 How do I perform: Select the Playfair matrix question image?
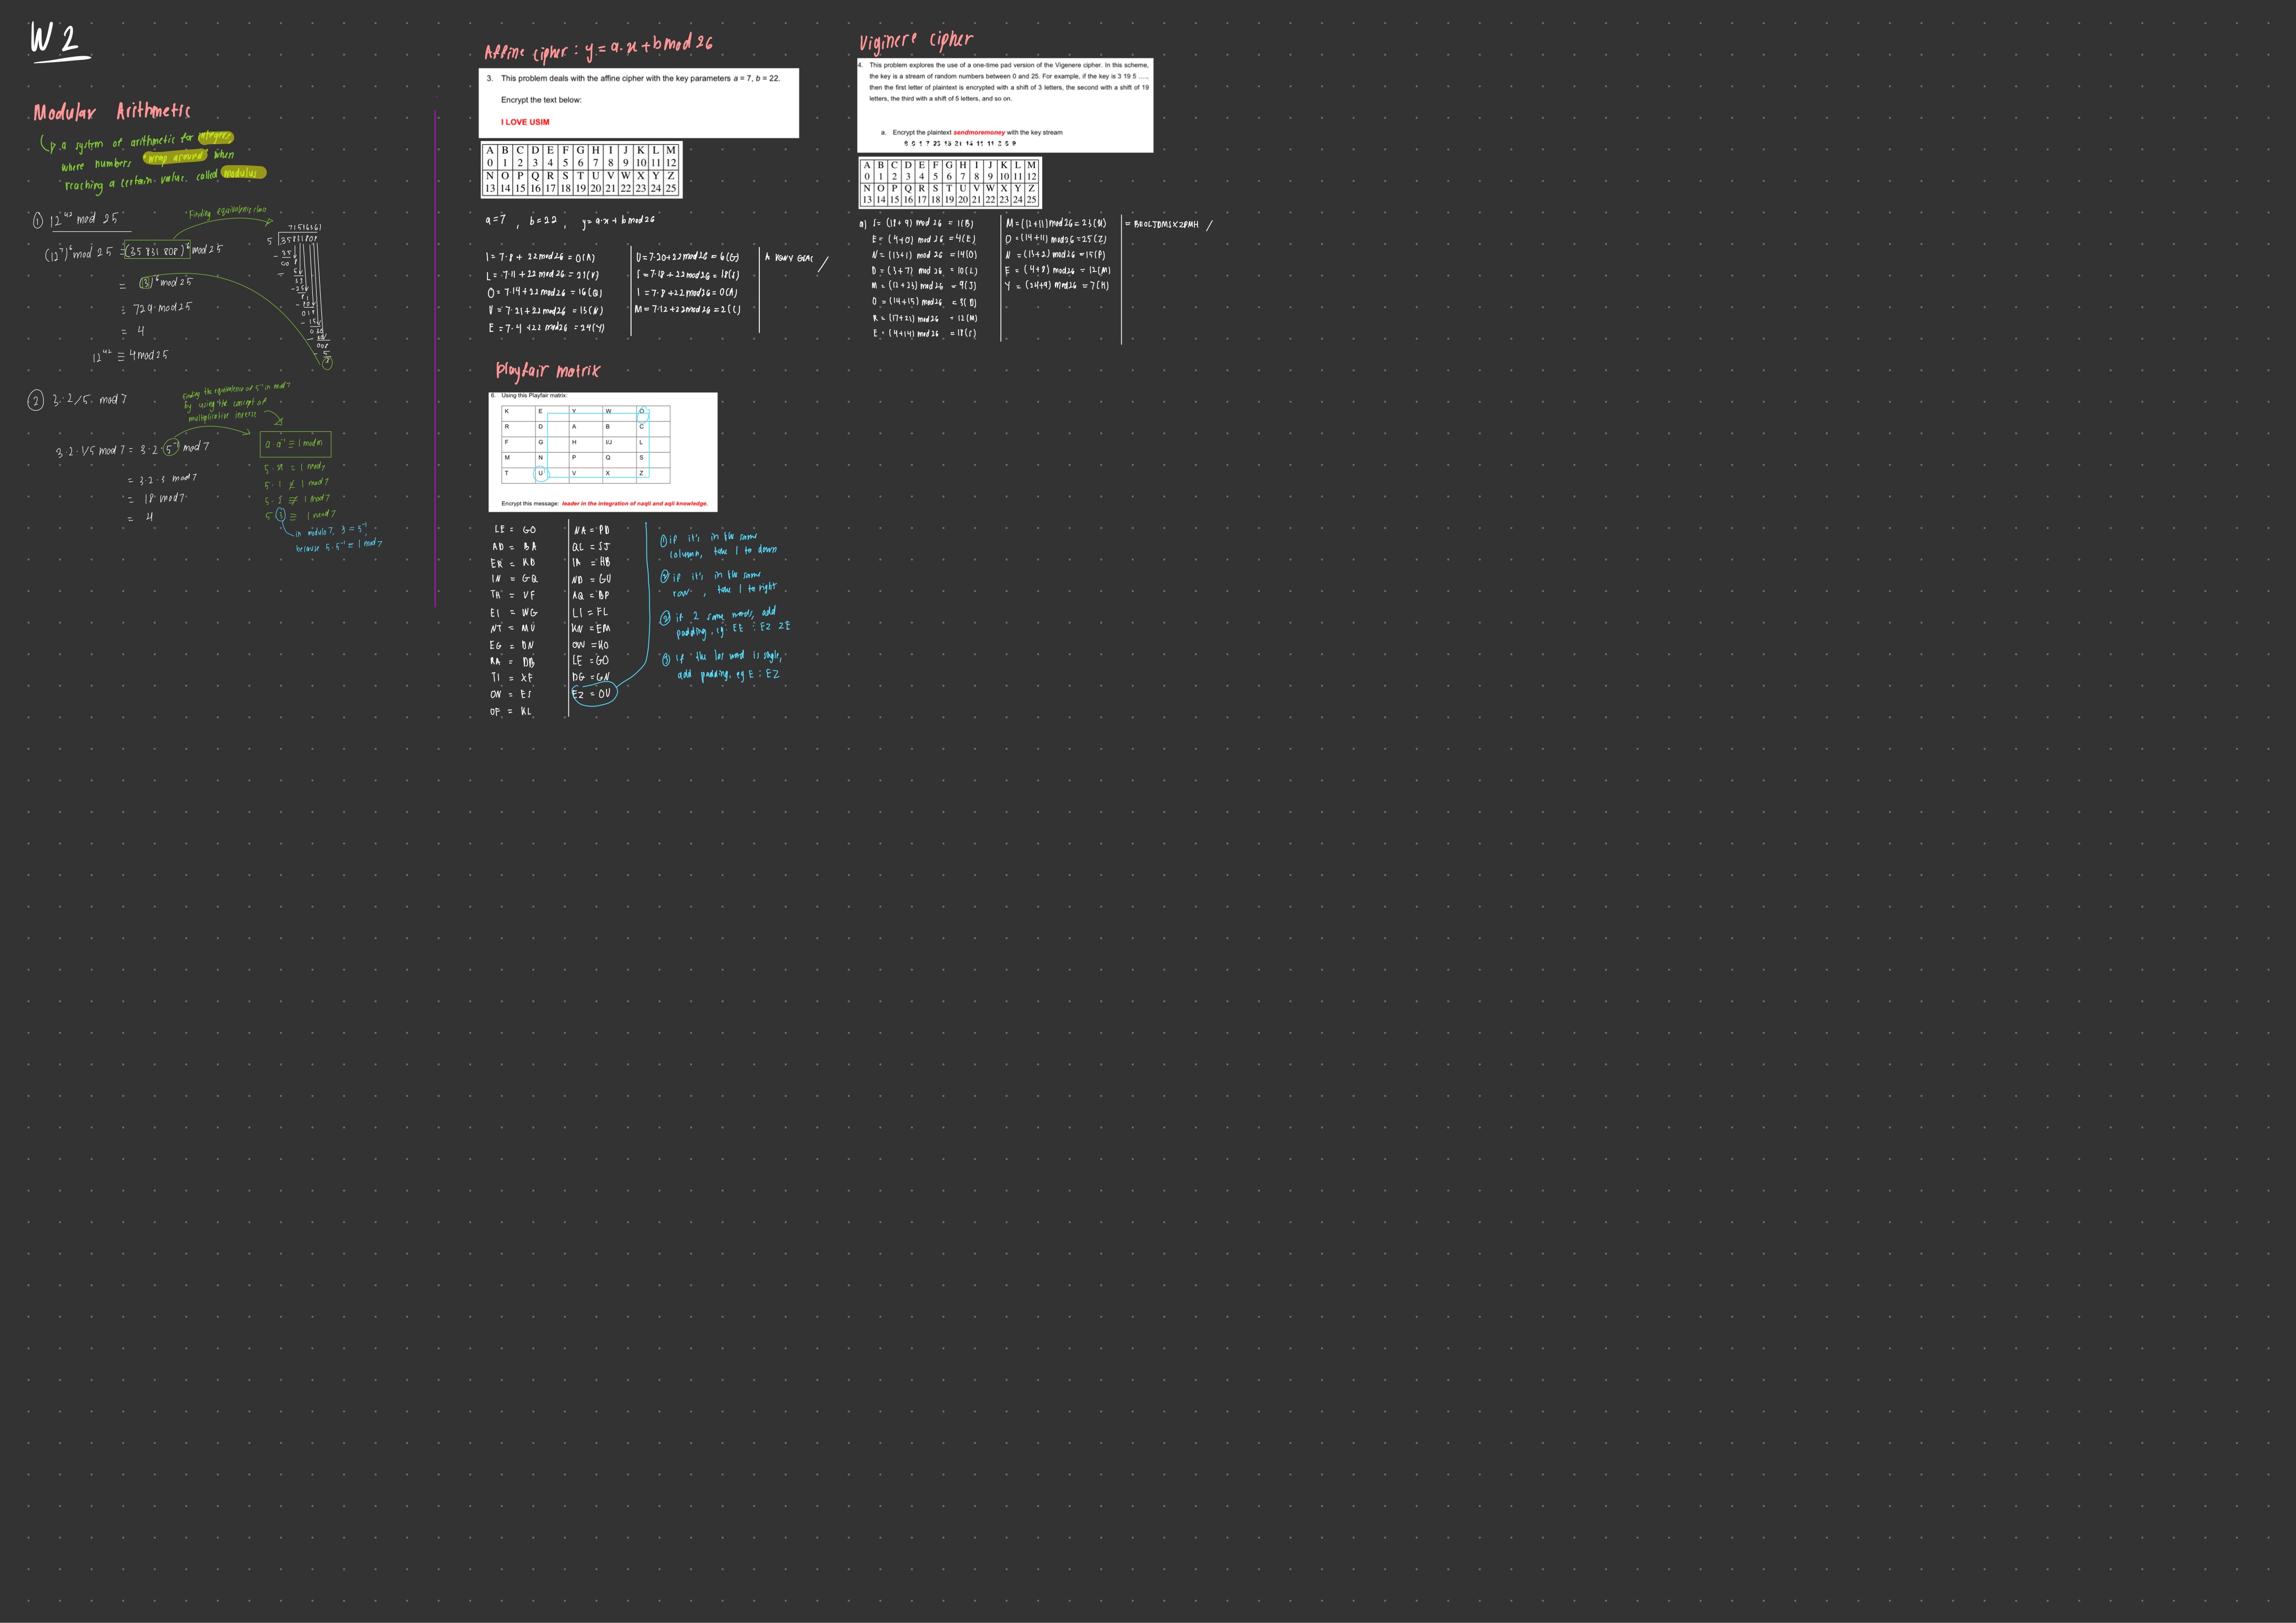point(603,452)
